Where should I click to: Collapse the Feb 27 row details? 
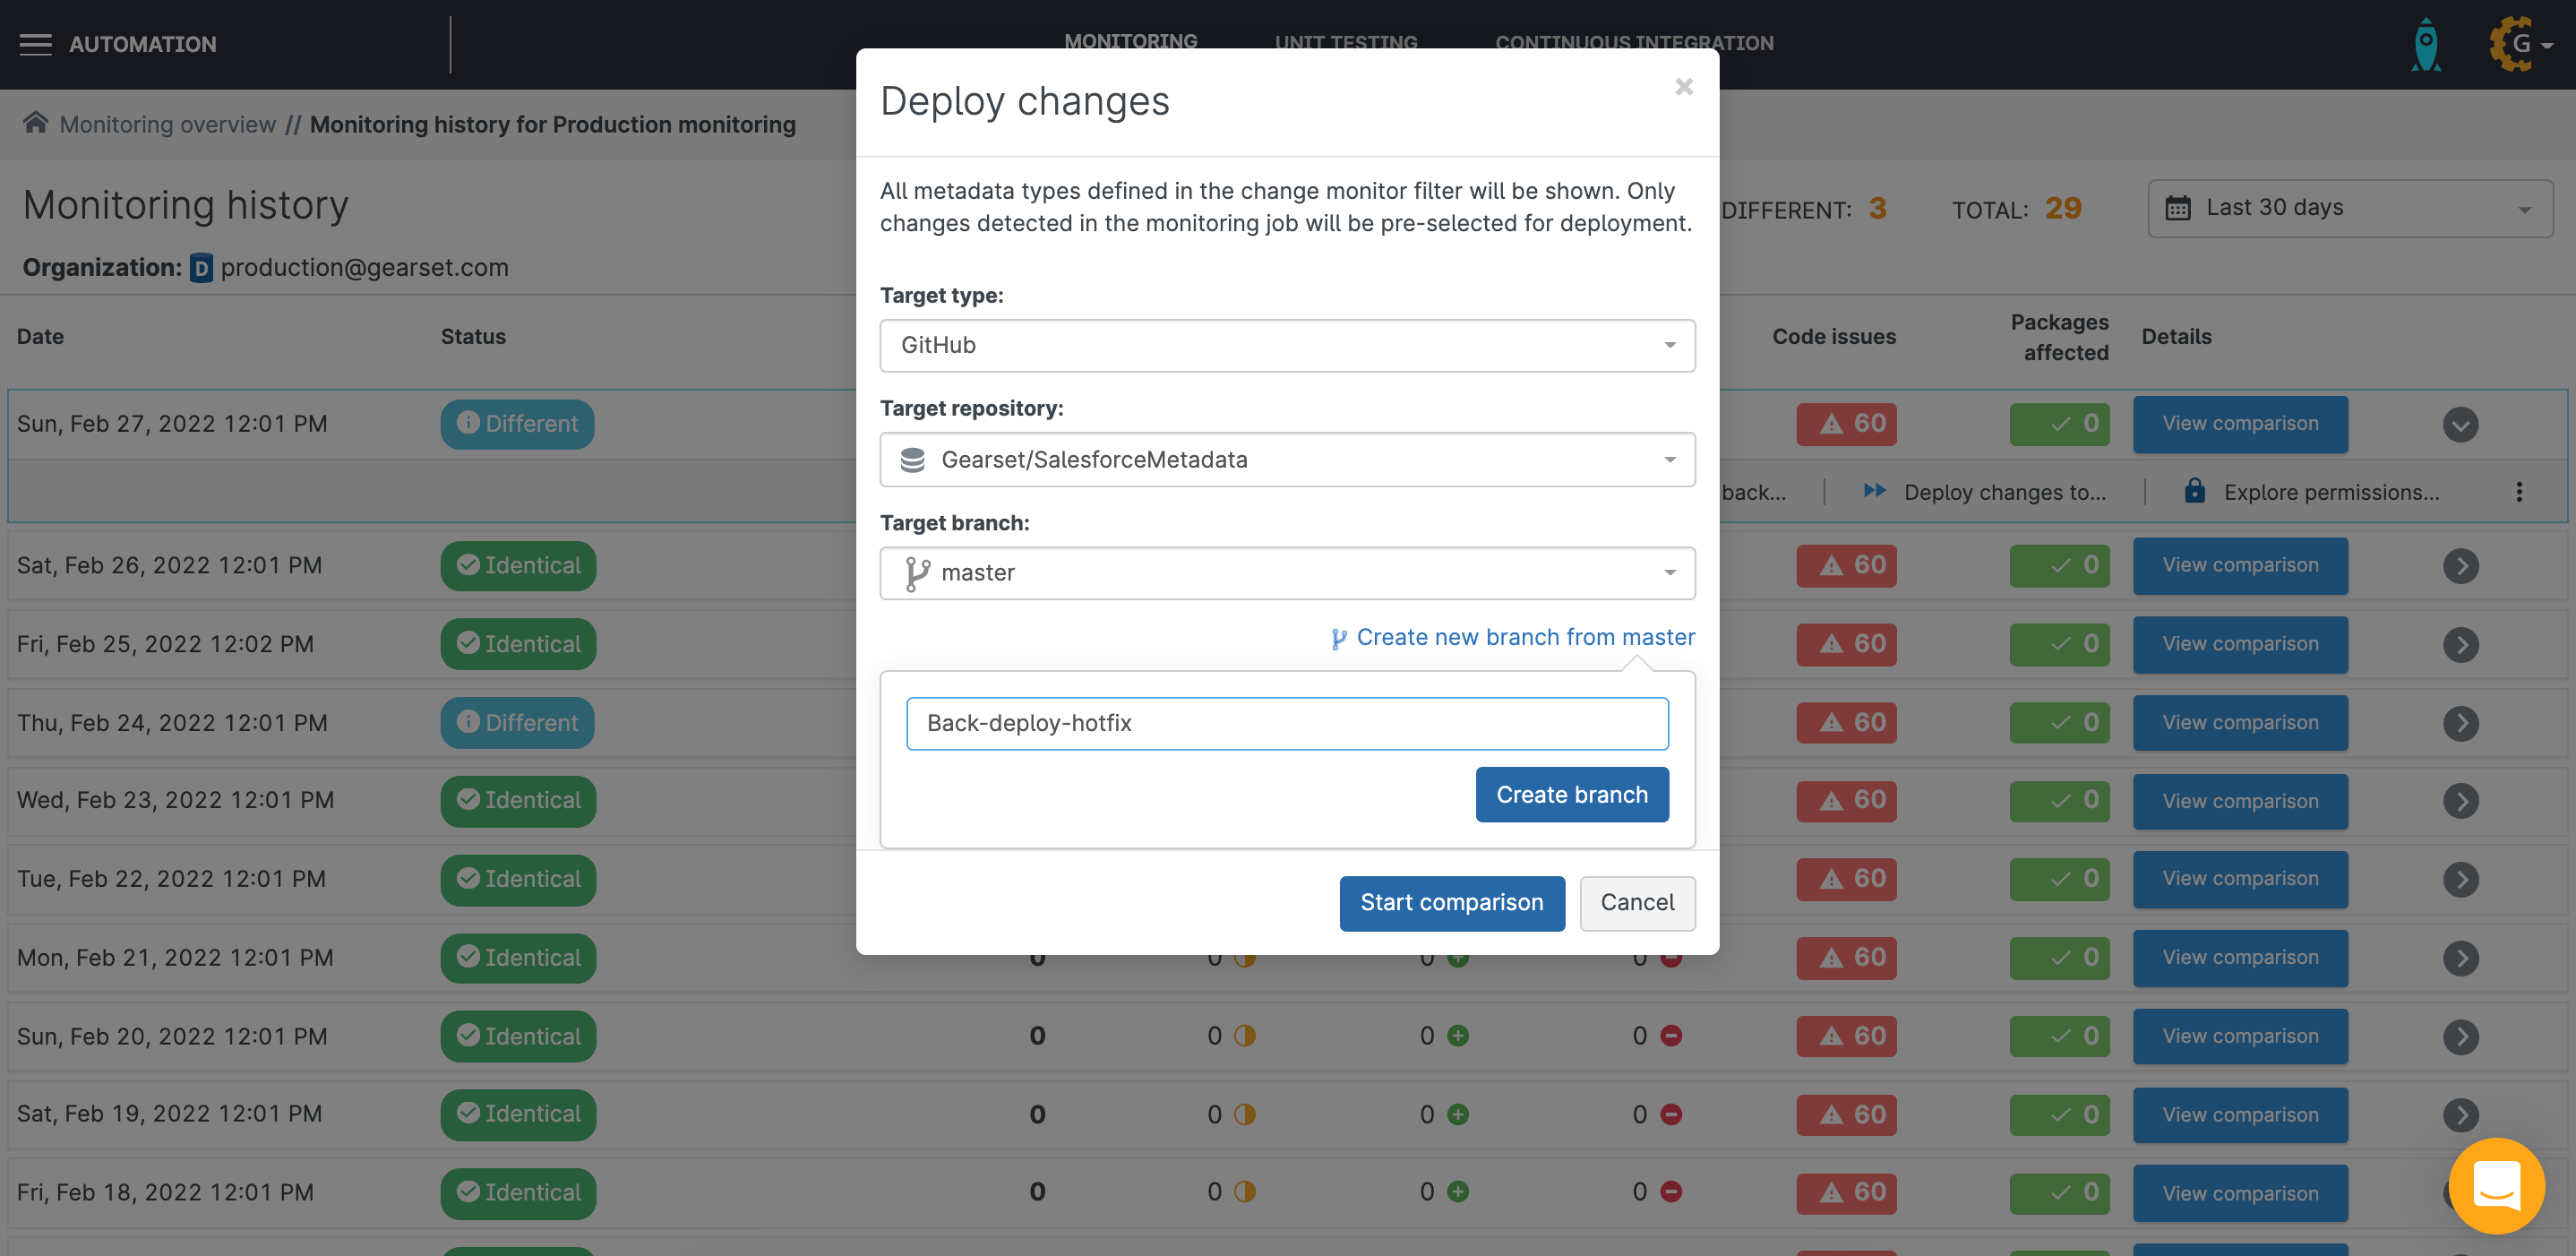(2459, 424)
